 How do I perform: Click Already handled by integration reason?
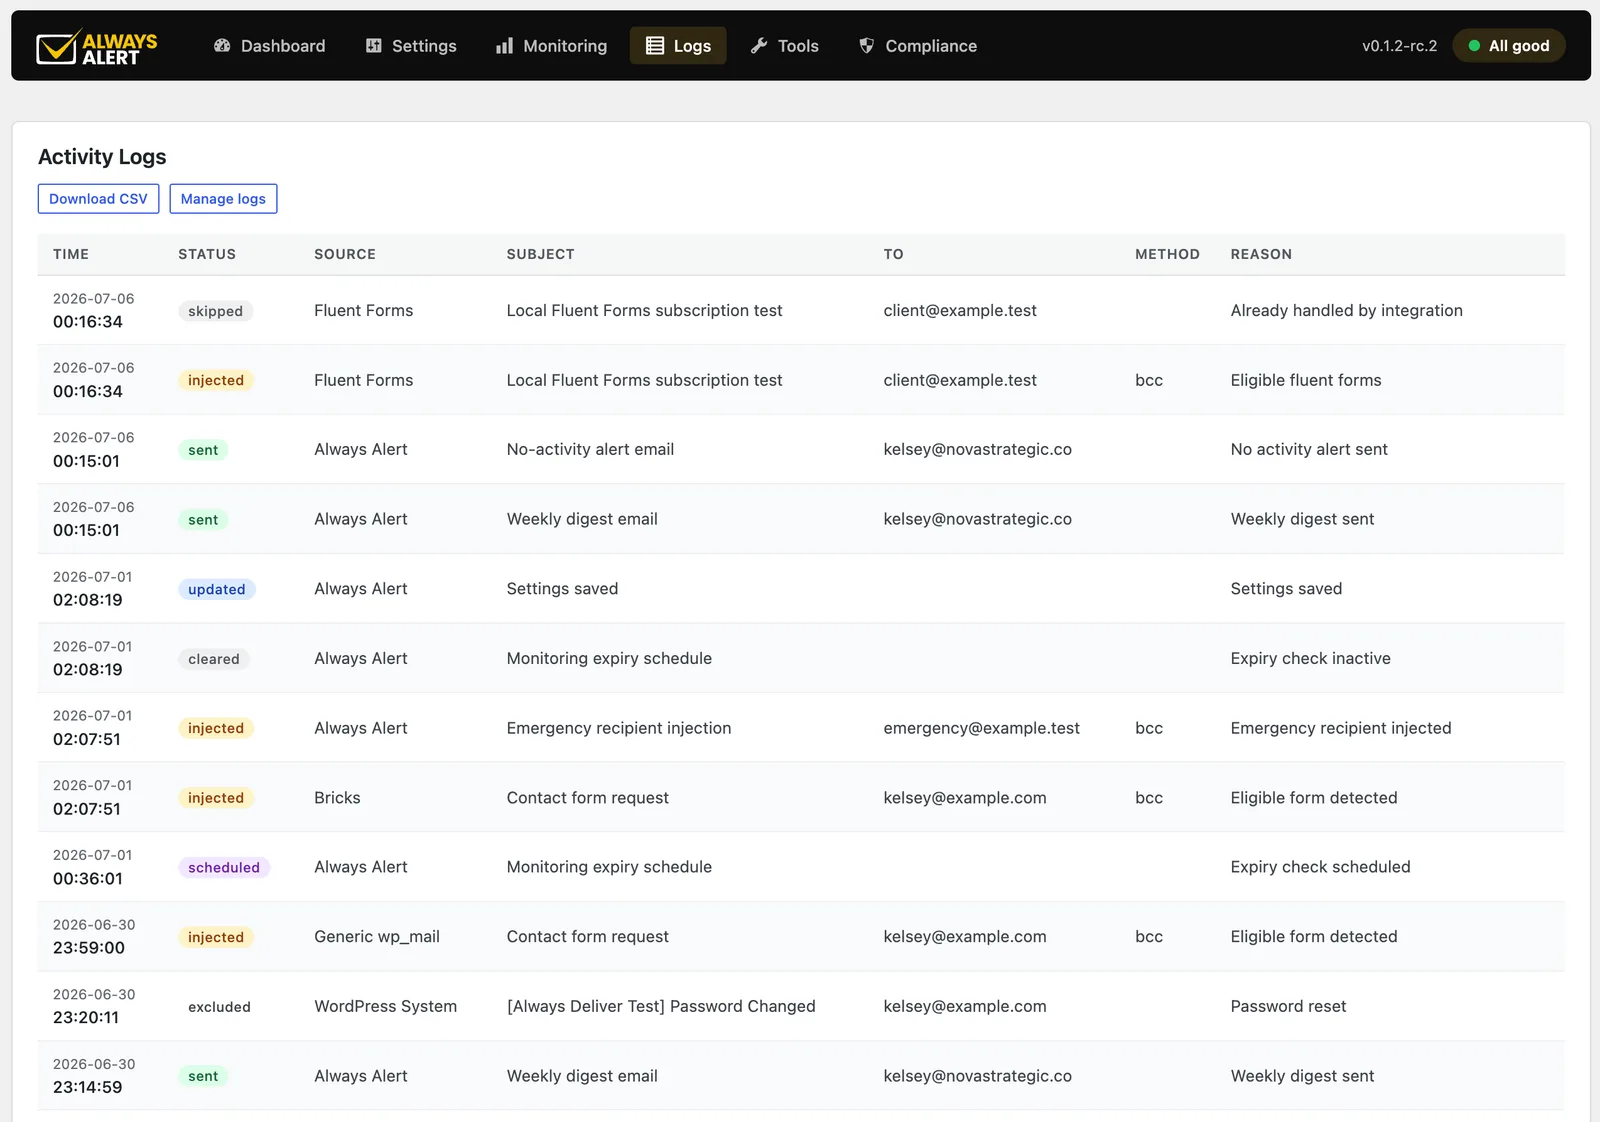(1346, 310)
